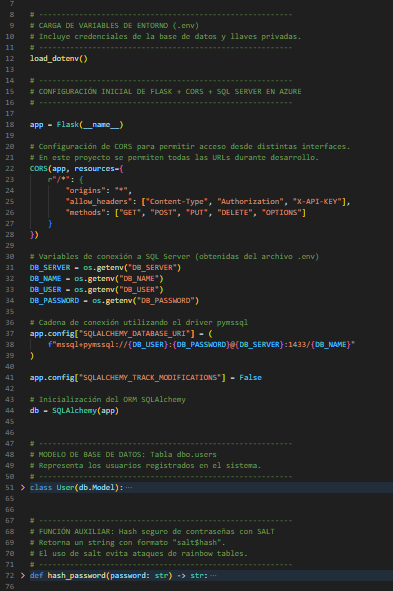Click comment MODELO DE BASE DE DATOS

click(x=123, y=455)
